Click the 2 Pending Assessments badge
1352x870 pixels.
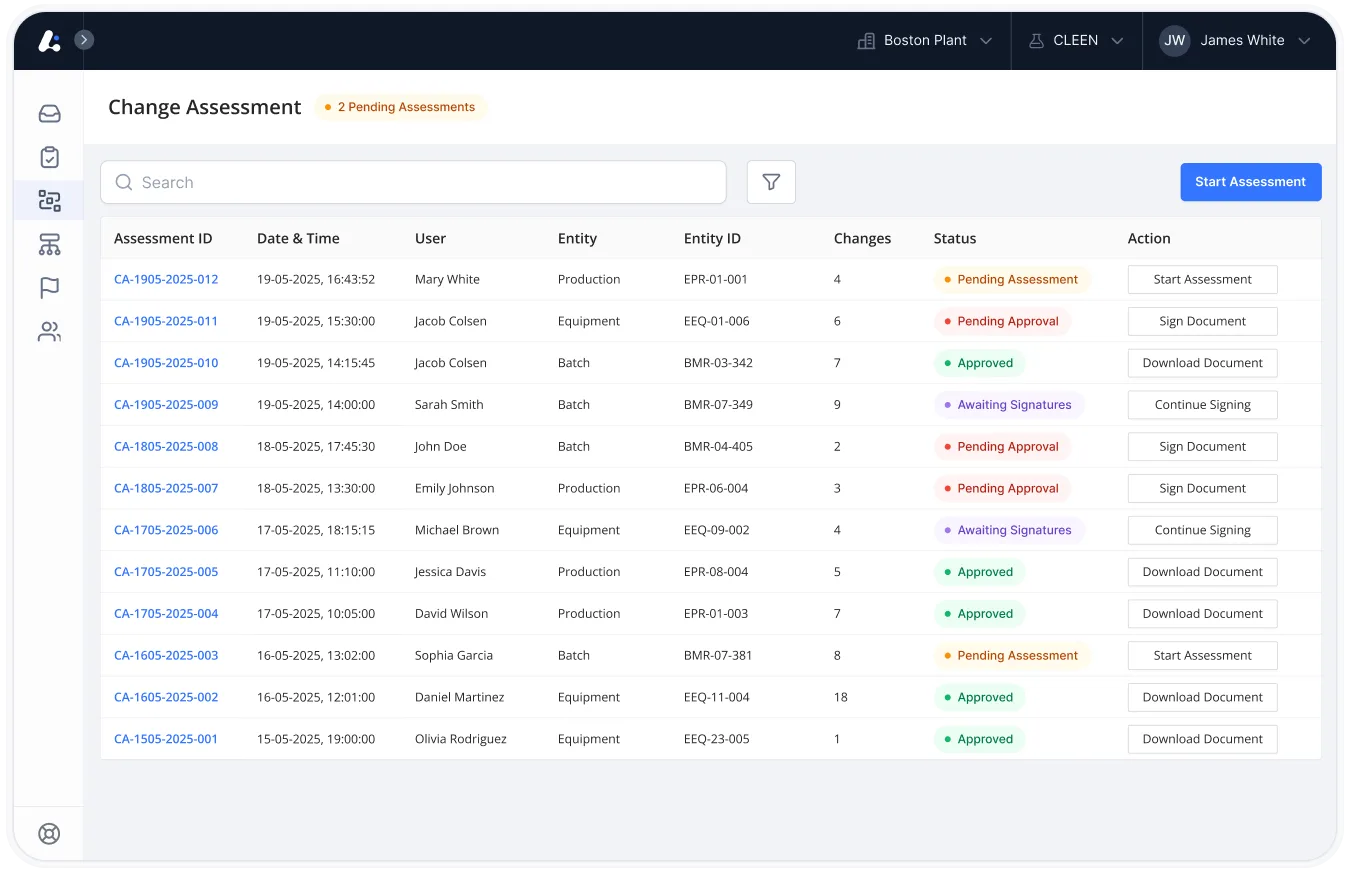[400, 107]
